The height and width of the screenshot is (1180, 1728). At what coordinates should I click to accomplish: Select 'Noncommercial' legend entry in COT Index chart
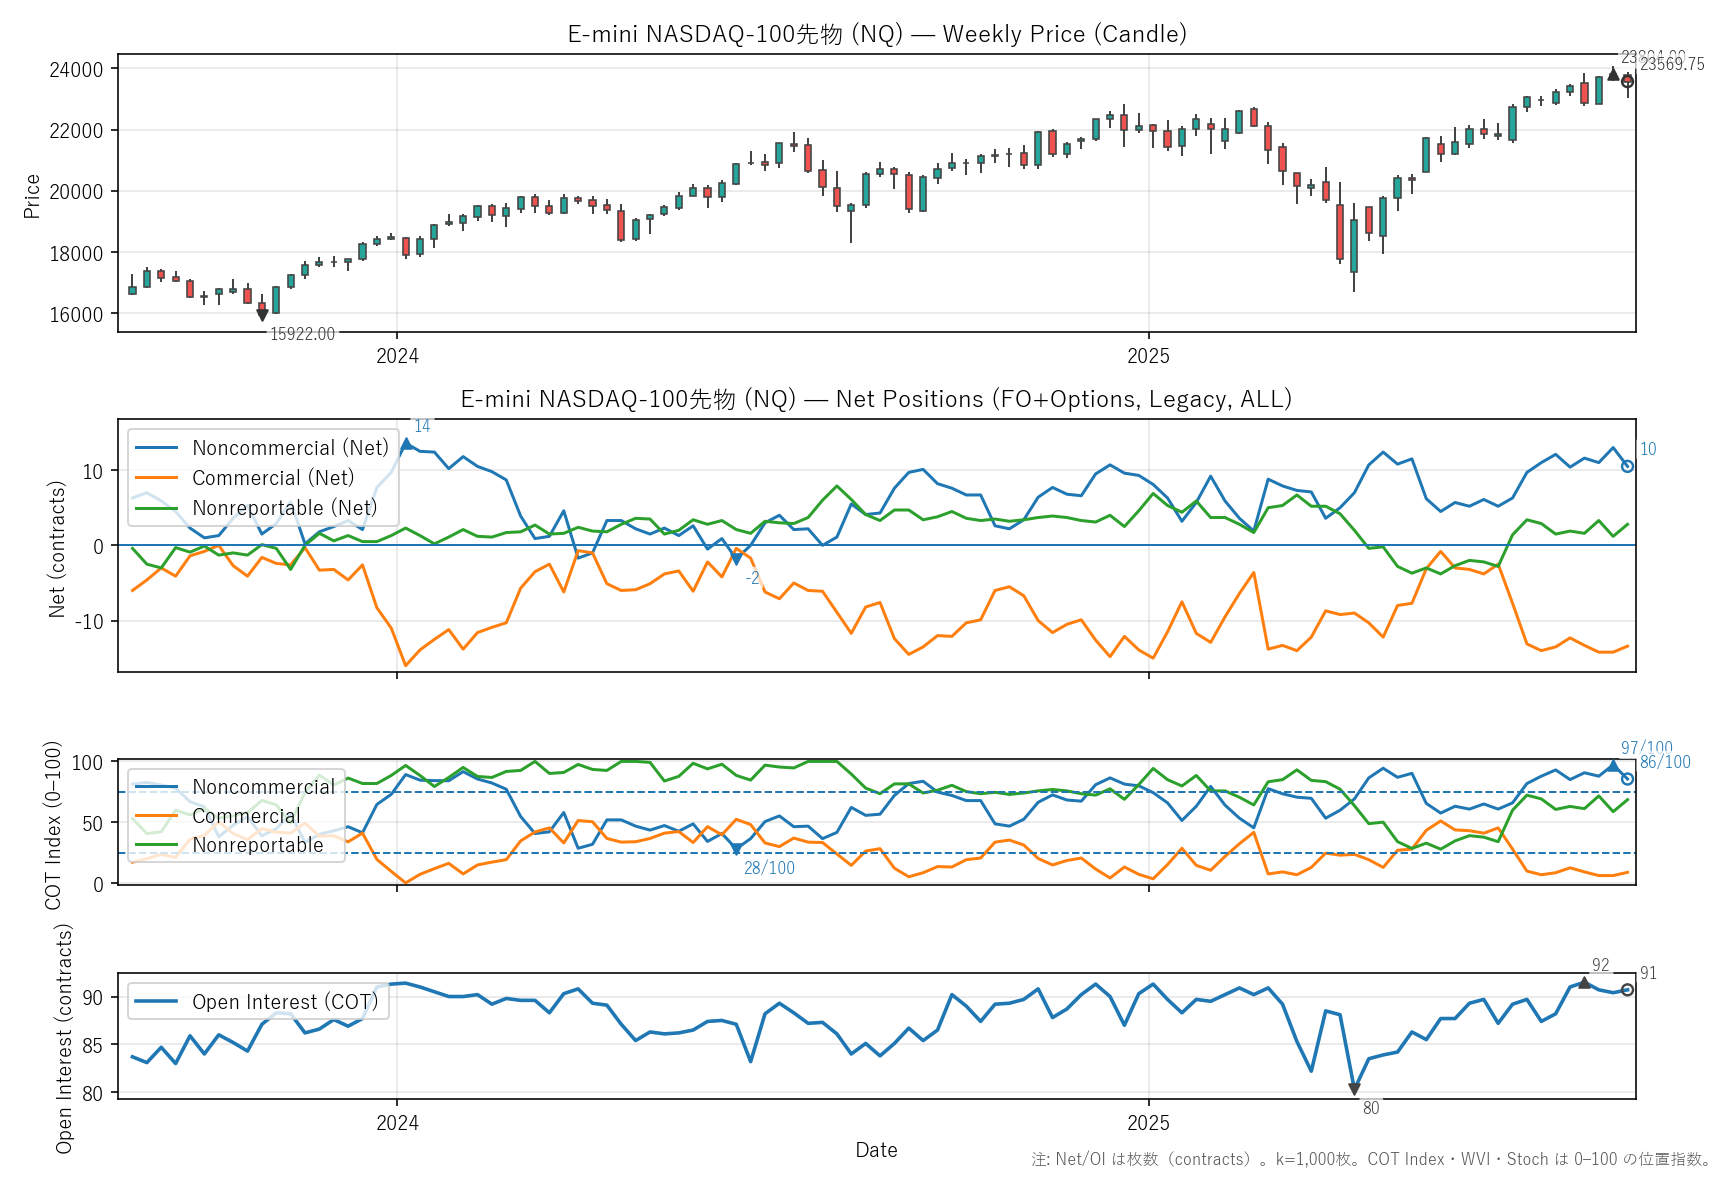[x=264, y=787]
